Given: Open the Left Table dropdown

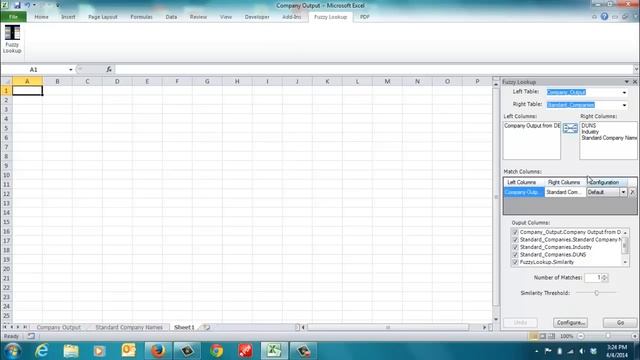Looking at the screenshot, I should coord(624,92).
